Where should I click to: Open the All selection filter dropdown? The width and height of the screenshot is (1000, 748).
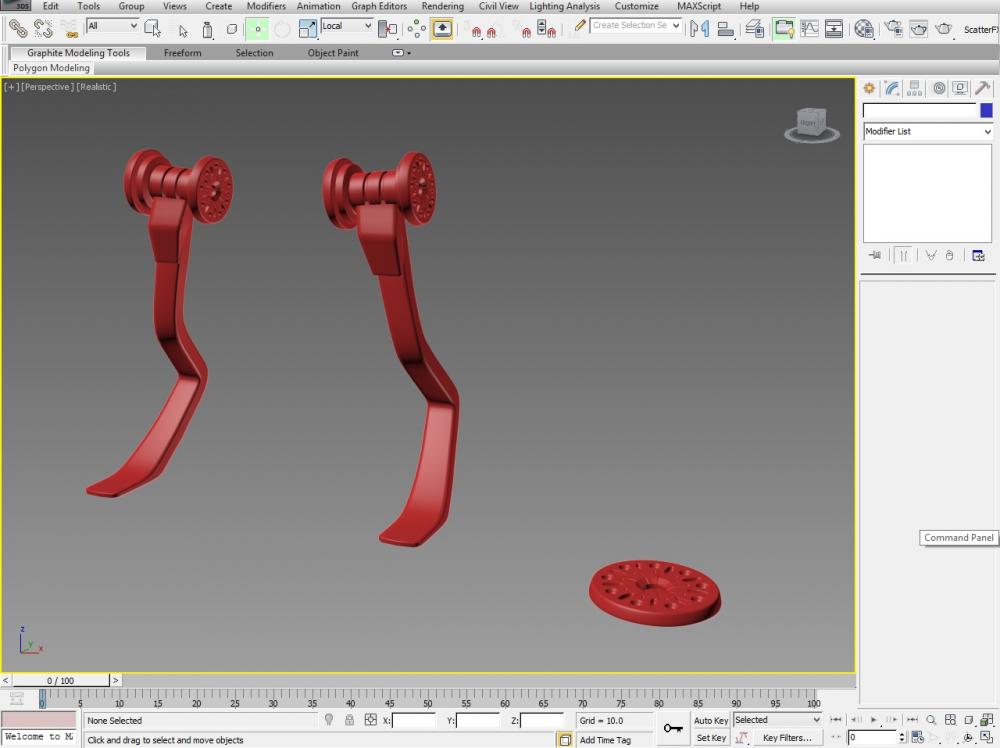(112, 26)
